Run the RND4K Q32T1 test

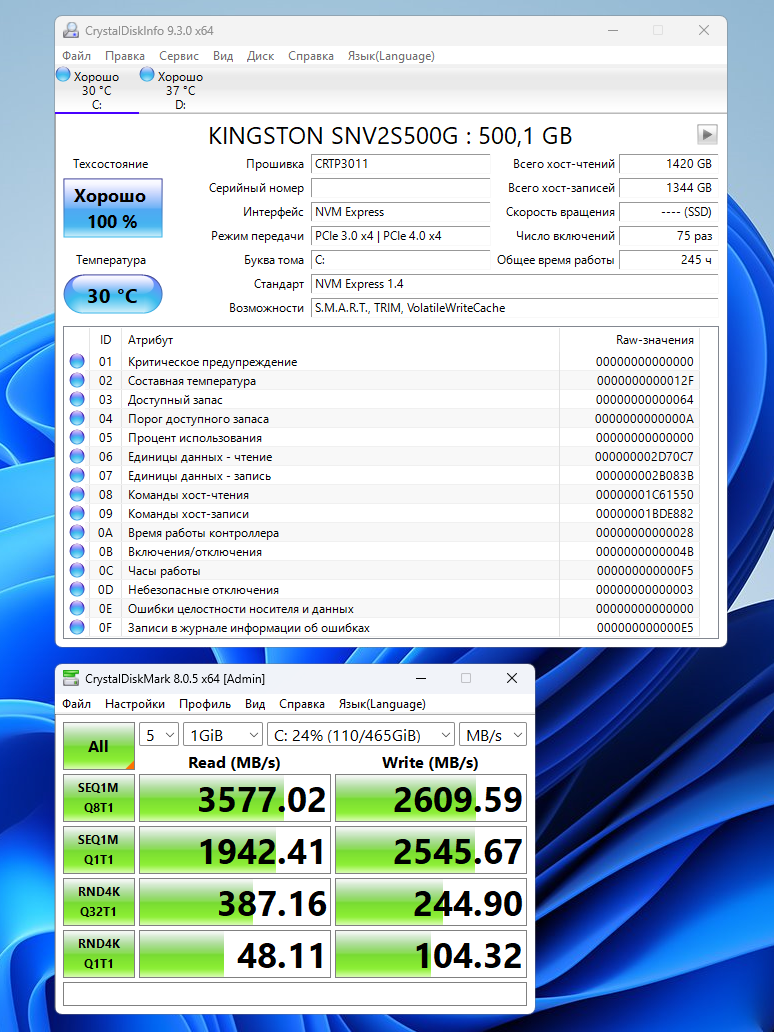pyautogui.click(x=99, y=902)
